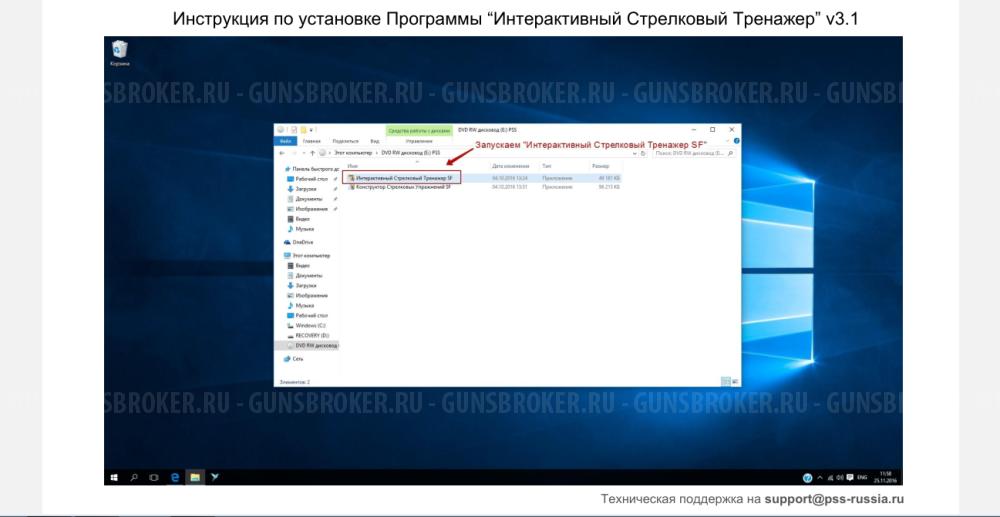1000x517 pixels.
Task: Select DVD RW дисковод (E:) PSS in address bar
Action: coord(411,153)
